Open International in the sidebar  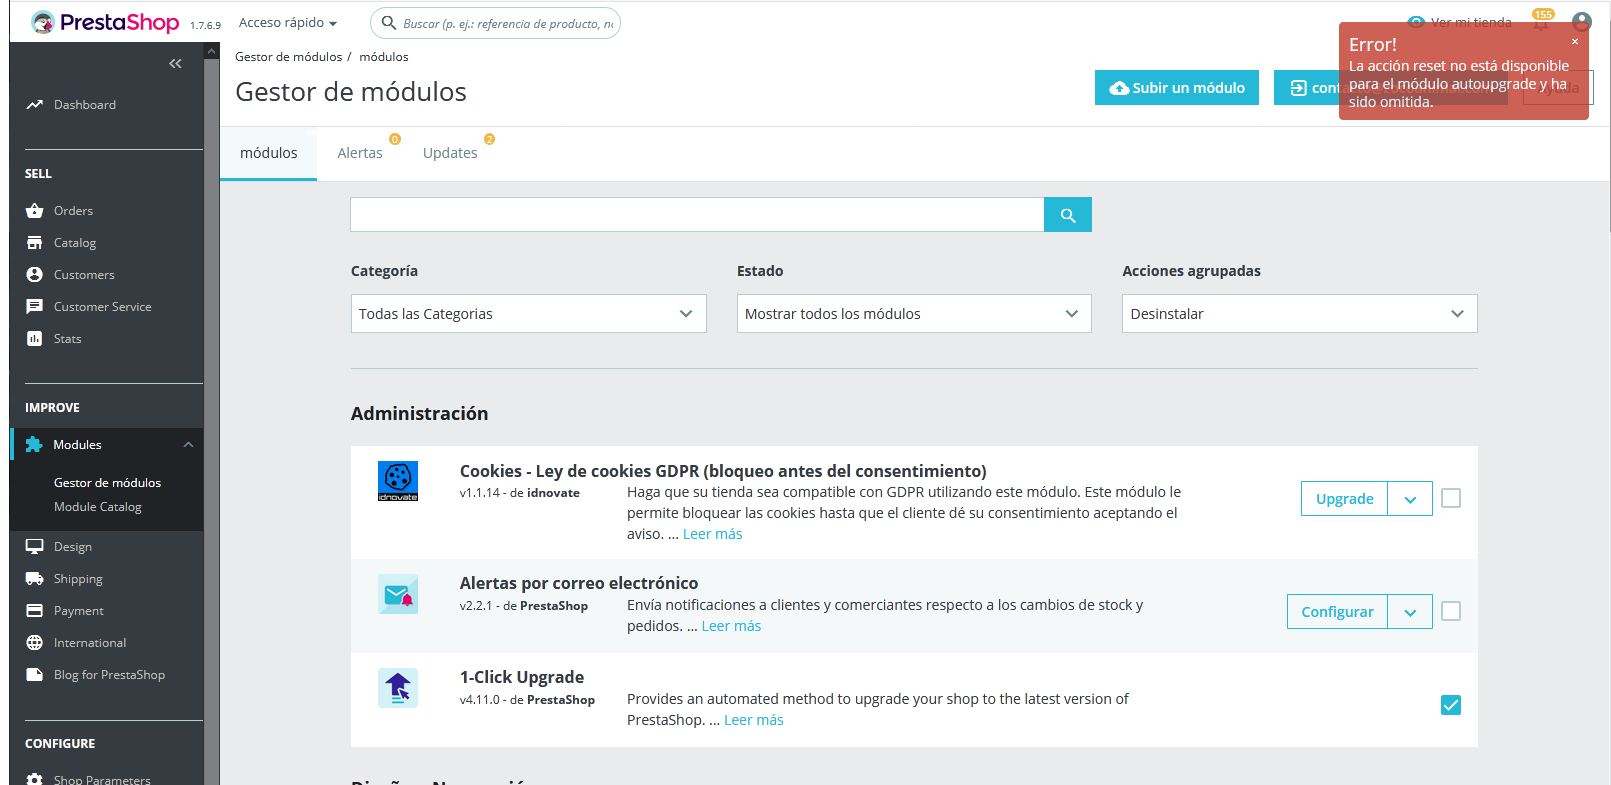[90, 642]
